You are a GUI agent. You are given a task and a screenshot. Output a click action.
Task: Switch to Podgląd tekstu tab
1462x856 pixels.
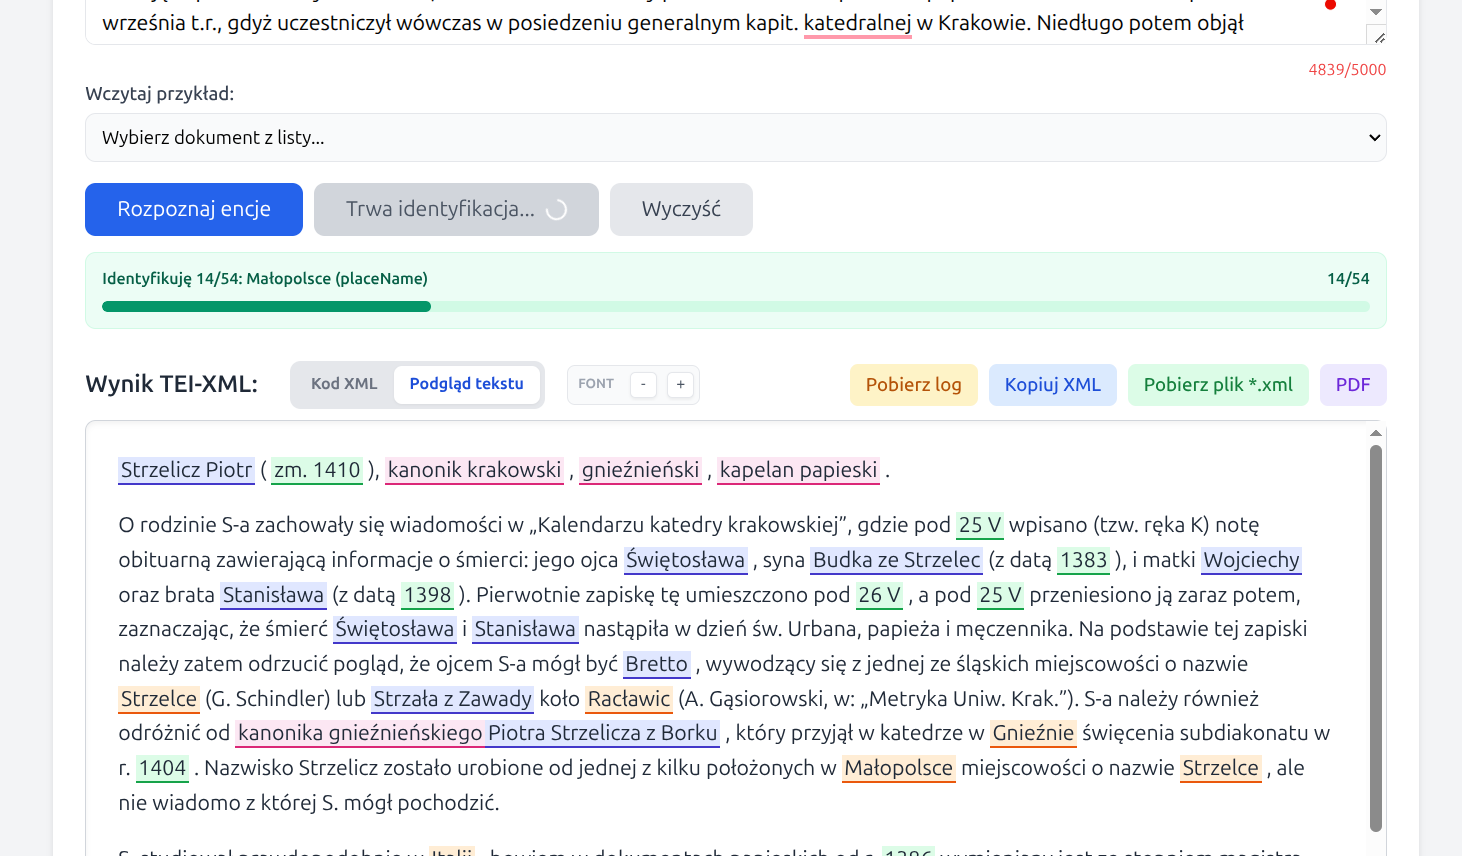pos(467,384)
